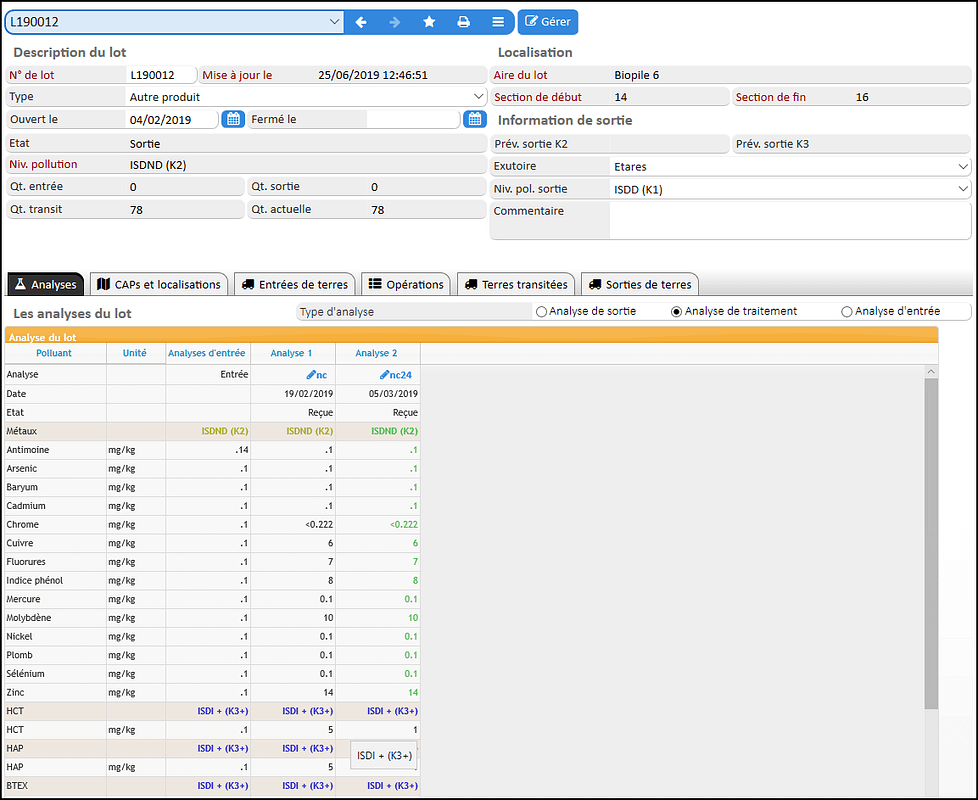Open calendar picker for Ouvert le
This screenshot has width=978, height=800.
tap(233, 119)
